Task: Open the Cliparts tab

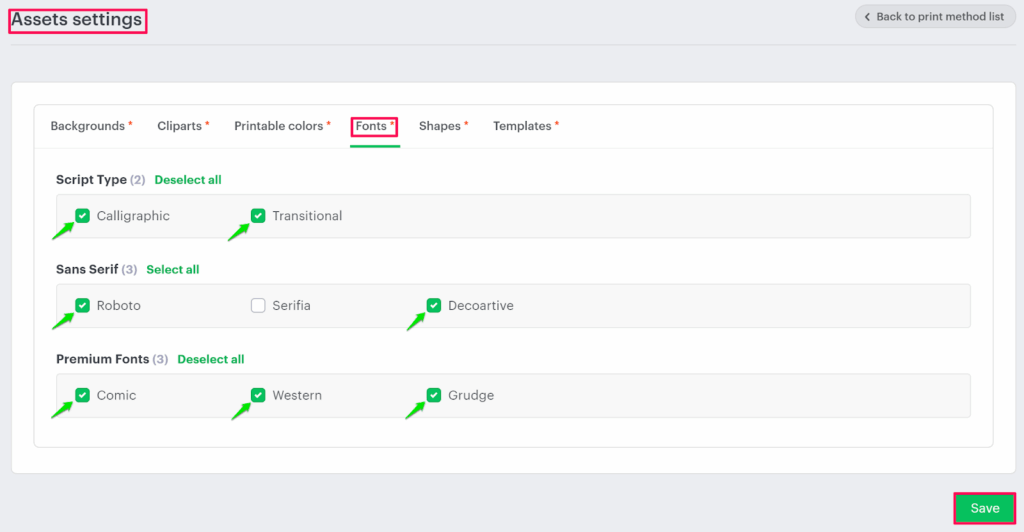Action: click(180, 126)
